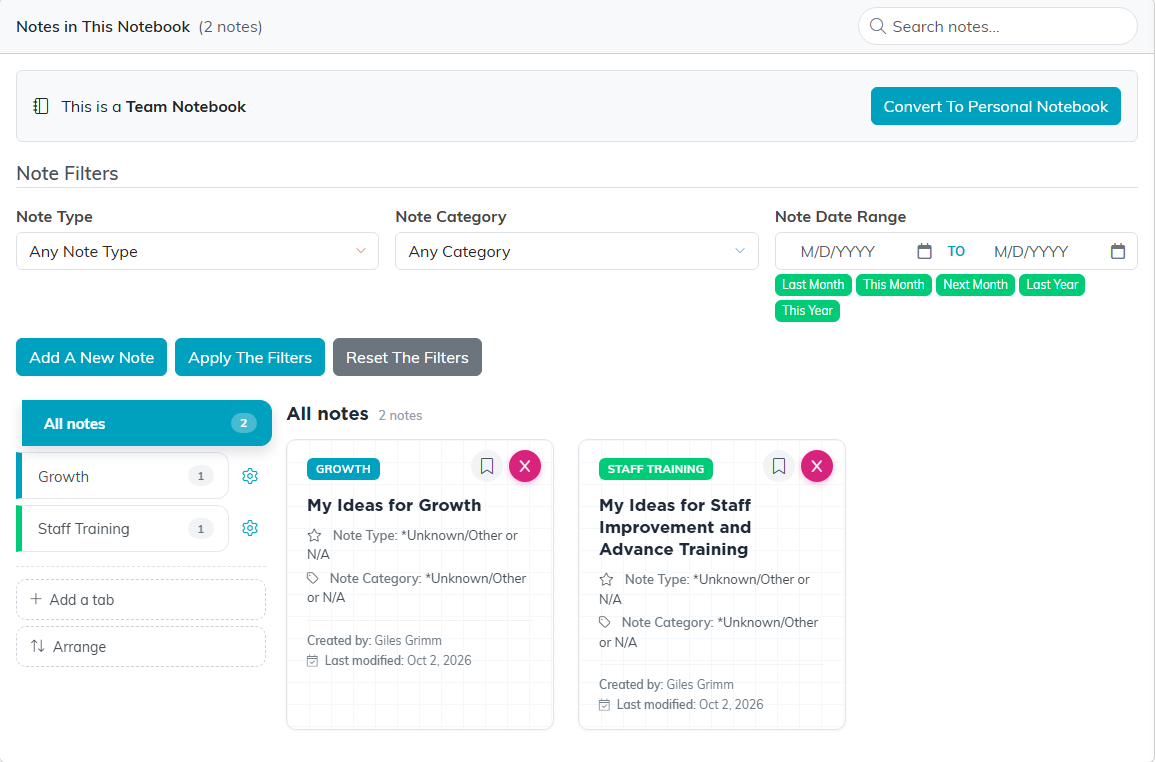Bookmark the Staff Improvement note card
1155x762 pixels.
pos(779,466)
